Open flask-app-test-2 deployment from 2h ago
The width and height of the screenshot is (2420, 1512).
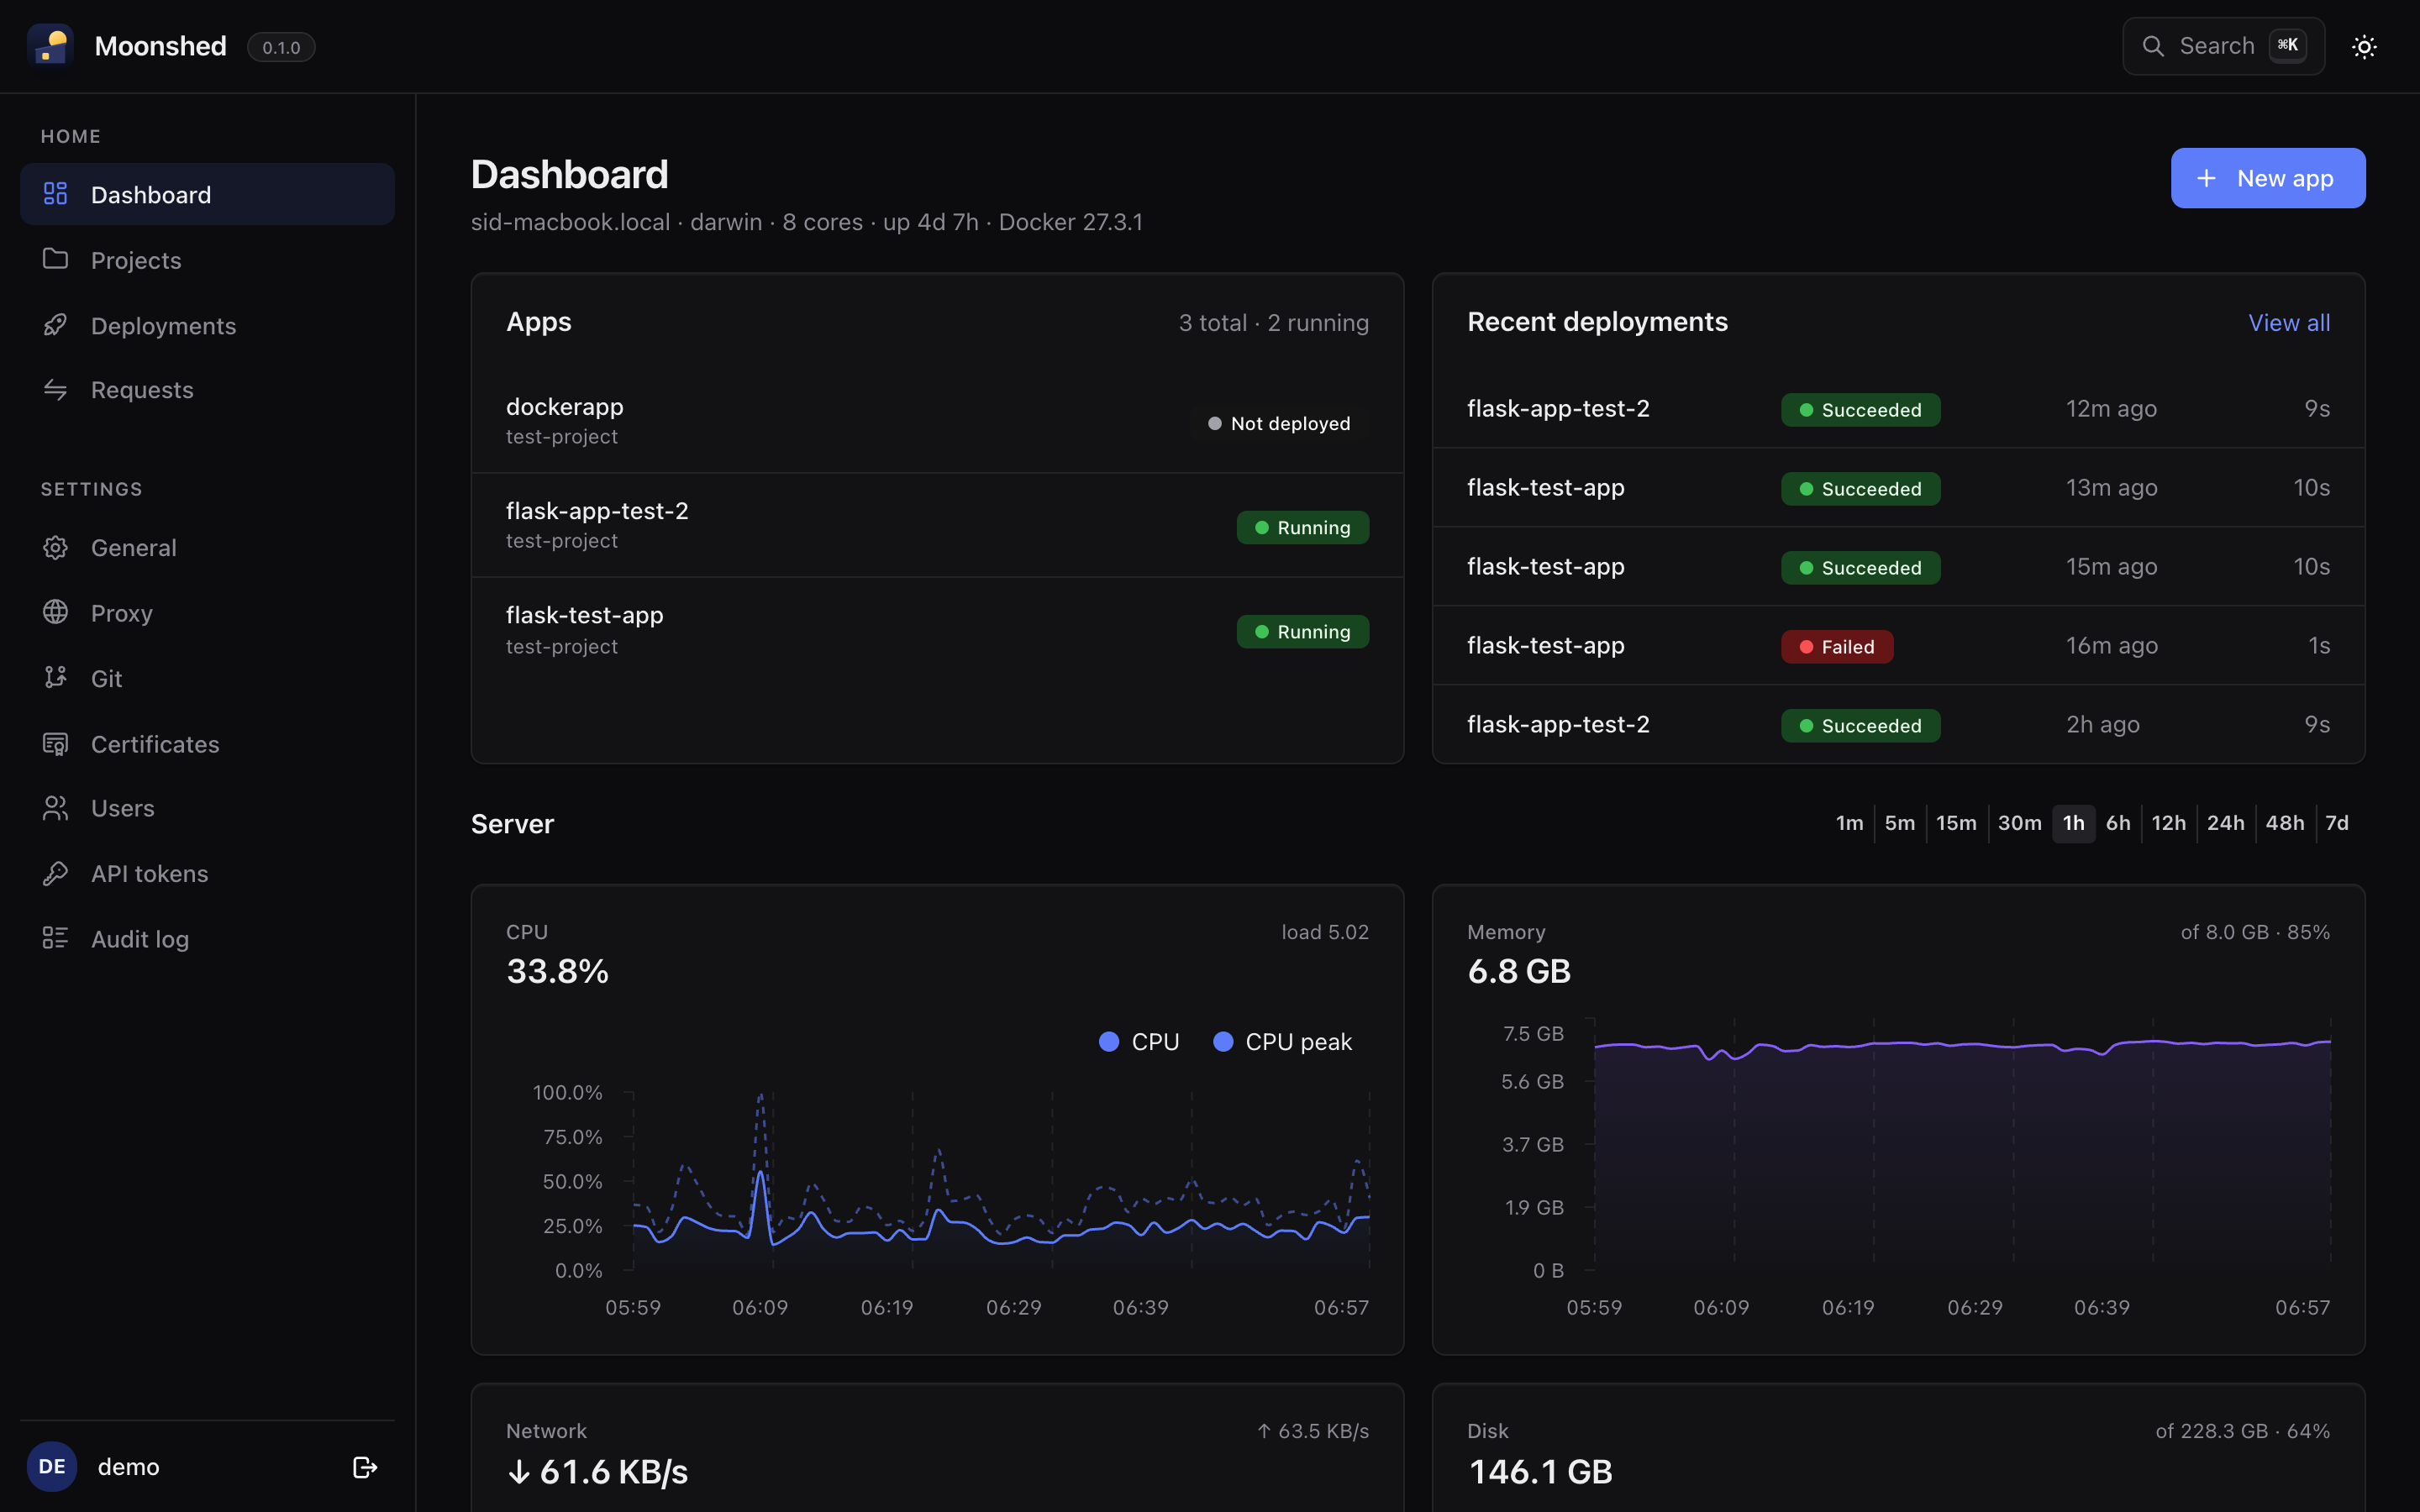coord(1898,725)
